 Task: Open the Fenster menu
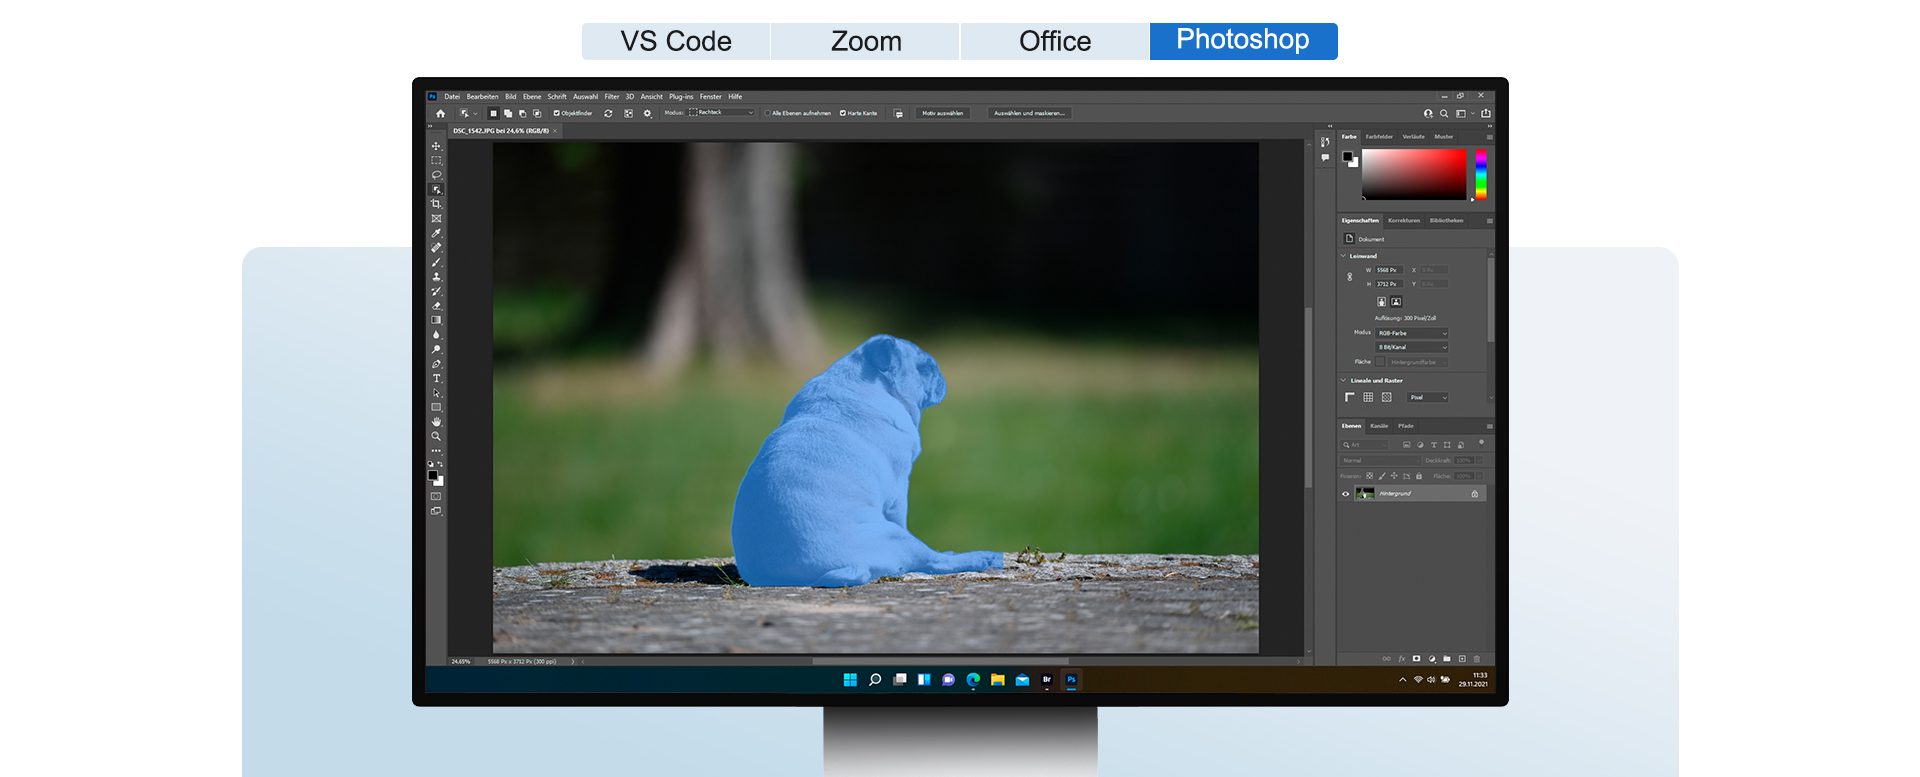[711, 97]
